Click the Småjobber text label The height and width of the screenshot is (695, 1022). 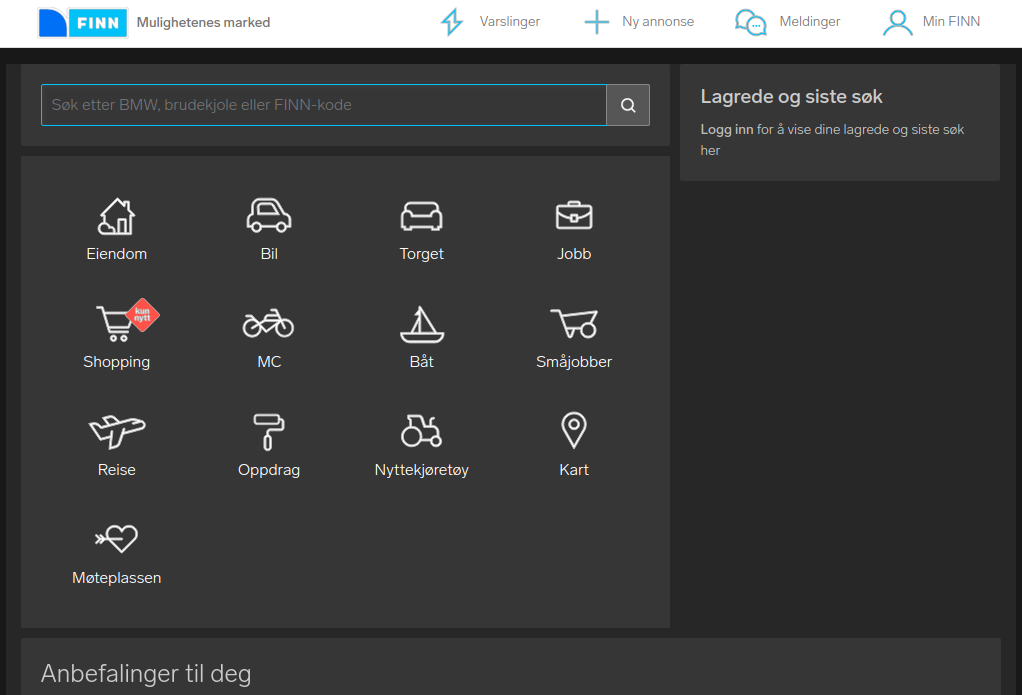click(574, 362)
